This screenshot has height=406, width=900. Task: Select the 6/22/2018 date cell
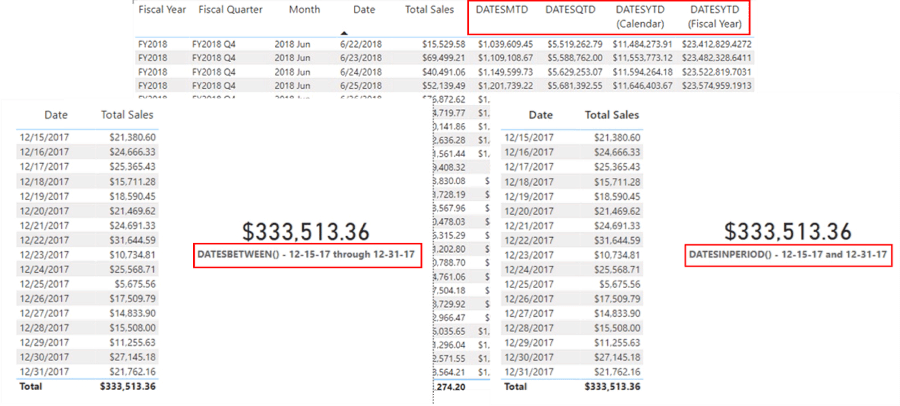pos(360,44)
